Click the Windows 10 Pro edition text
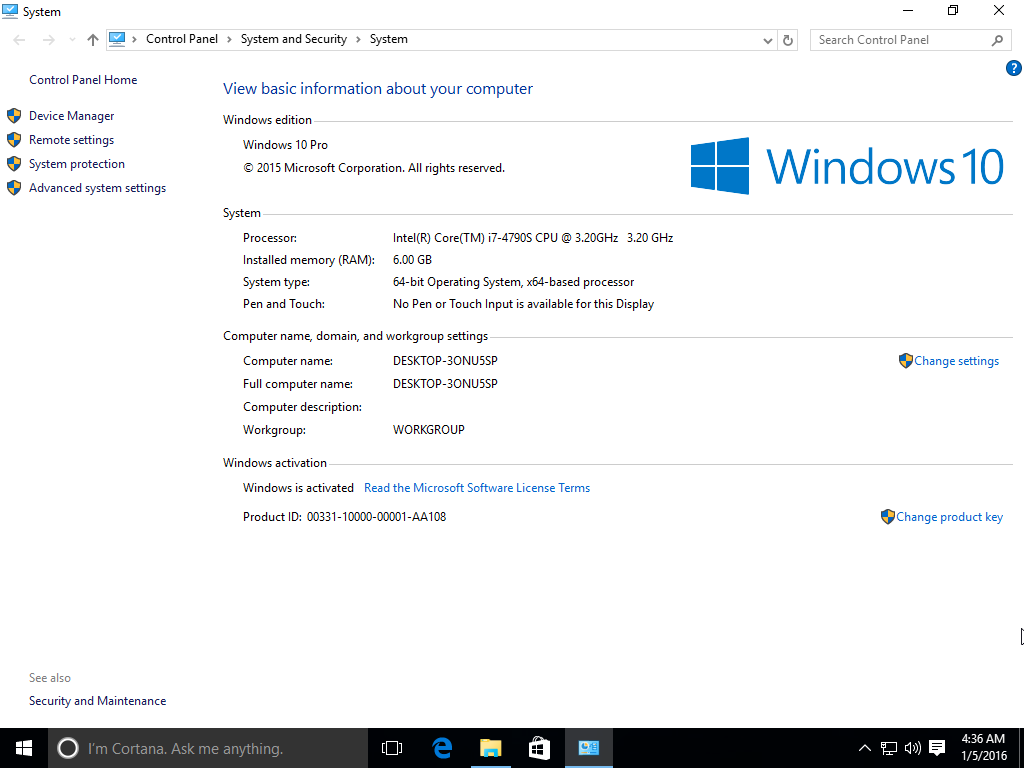 point(285,145)
